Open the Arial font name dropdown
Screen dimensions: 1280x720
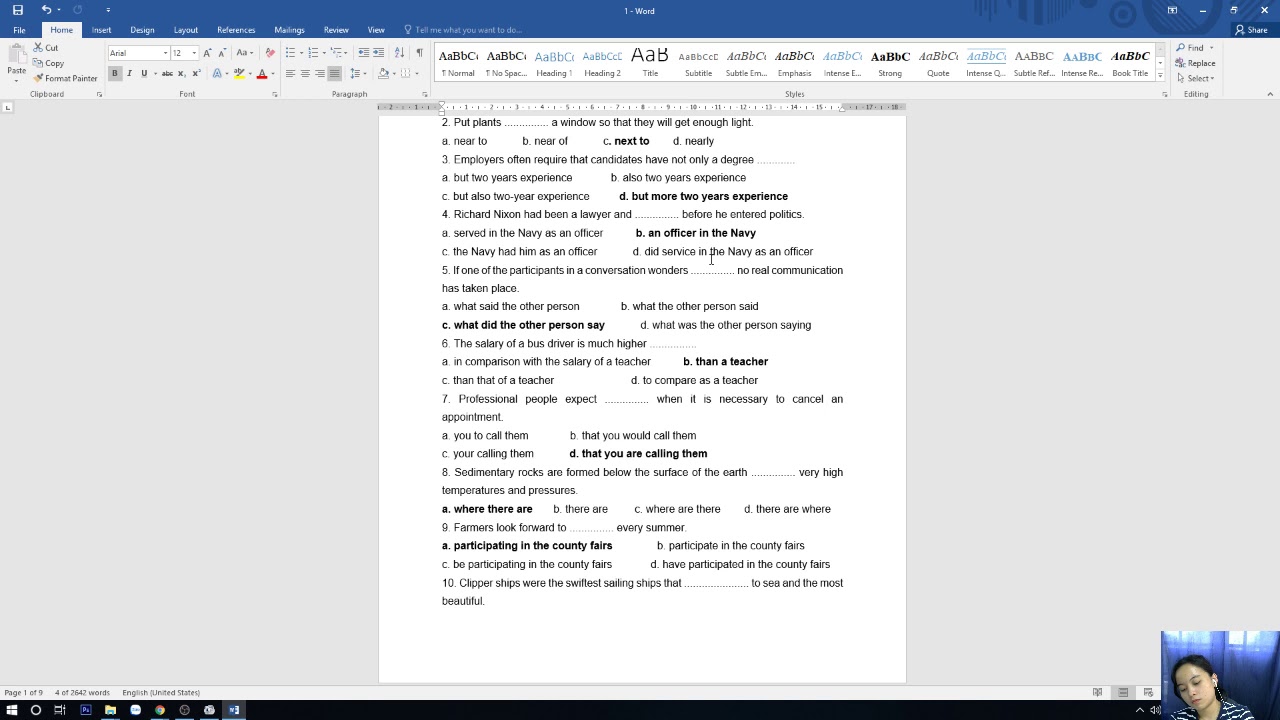coord(165,53)
